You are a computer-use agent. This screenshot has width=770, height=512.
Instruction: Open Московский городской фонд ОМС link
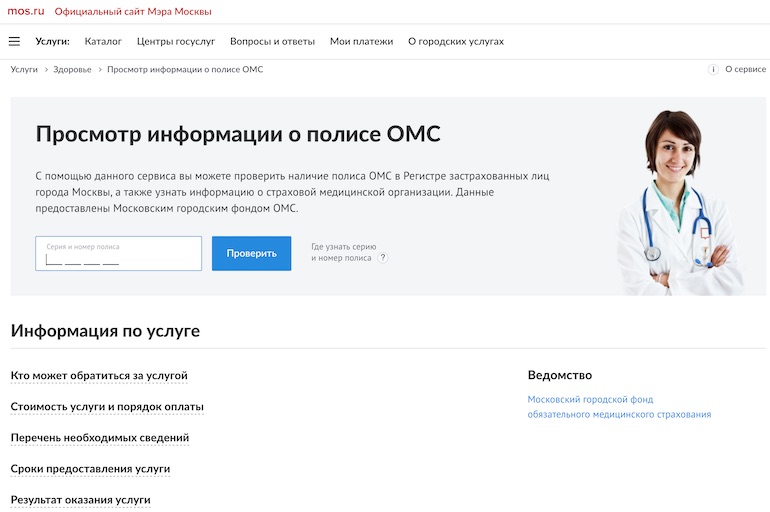tap(619, 407)
